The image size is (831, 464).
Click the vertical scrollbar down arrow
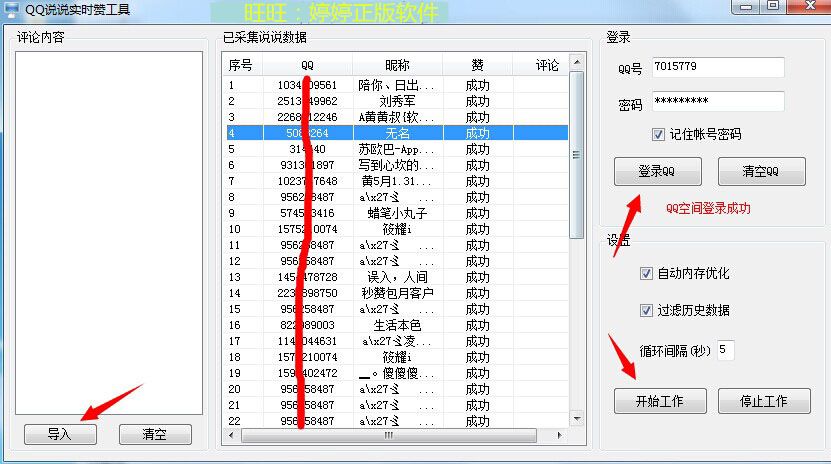pos(576,419)
